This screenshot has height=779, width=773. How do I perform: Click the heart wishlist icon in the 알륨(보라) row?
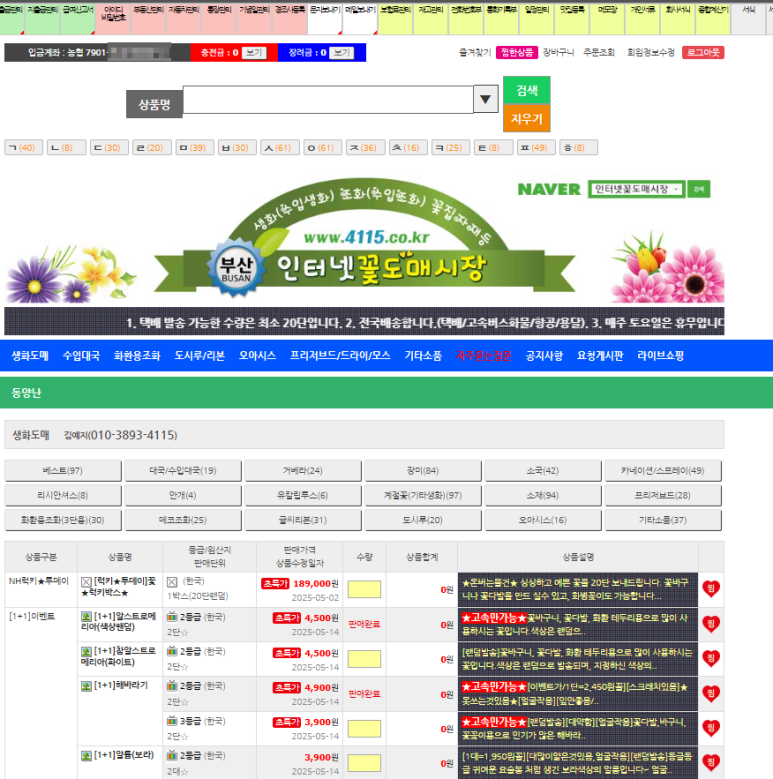tap(711, 762)
